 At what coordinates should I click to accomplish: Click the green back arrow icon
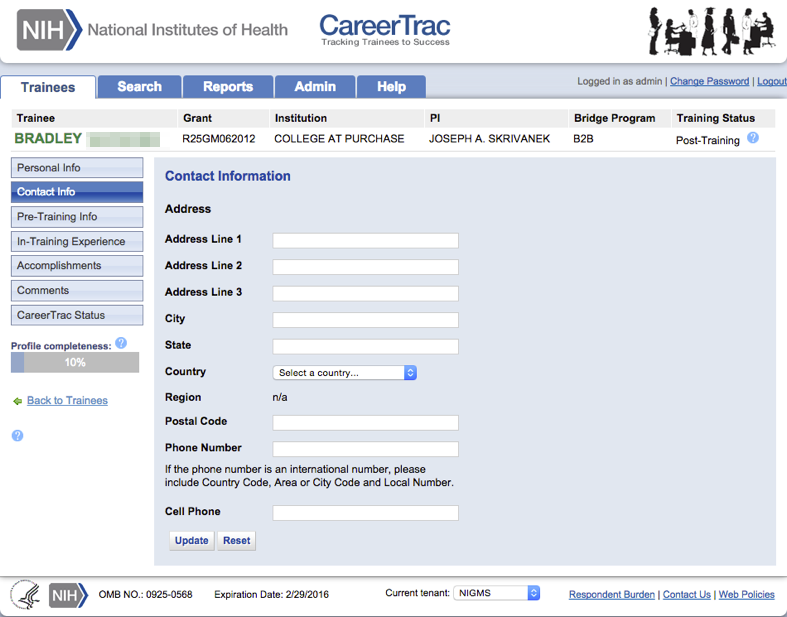pos(18,401)
